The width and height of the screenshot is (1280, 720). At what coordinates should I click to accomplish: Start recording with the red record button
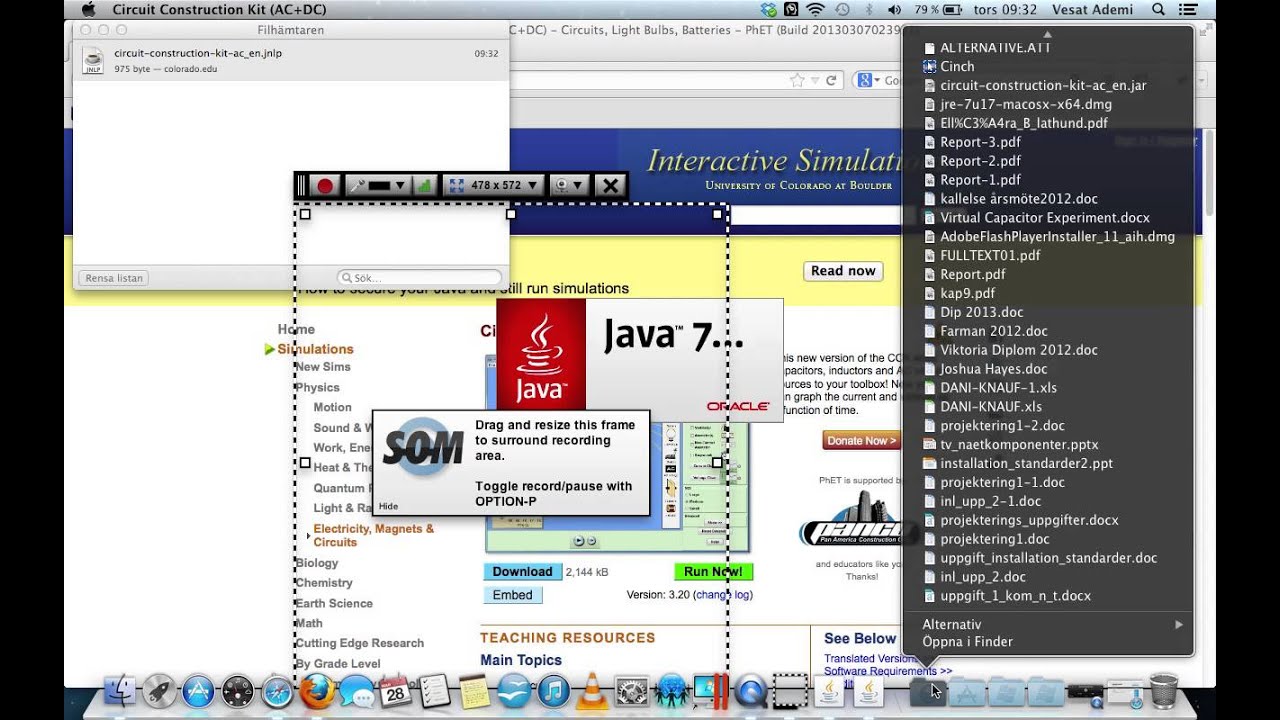pos(324,185)
